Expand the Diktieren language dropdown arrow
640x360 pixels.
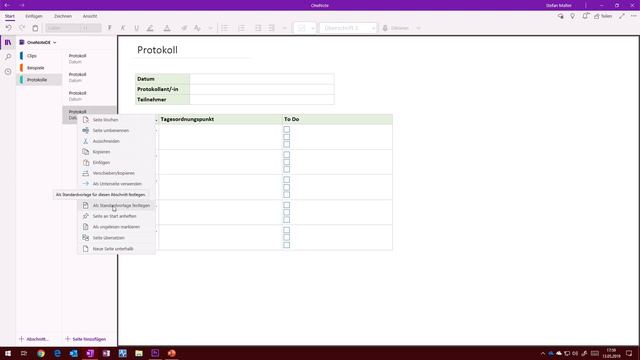click(418, 28)
